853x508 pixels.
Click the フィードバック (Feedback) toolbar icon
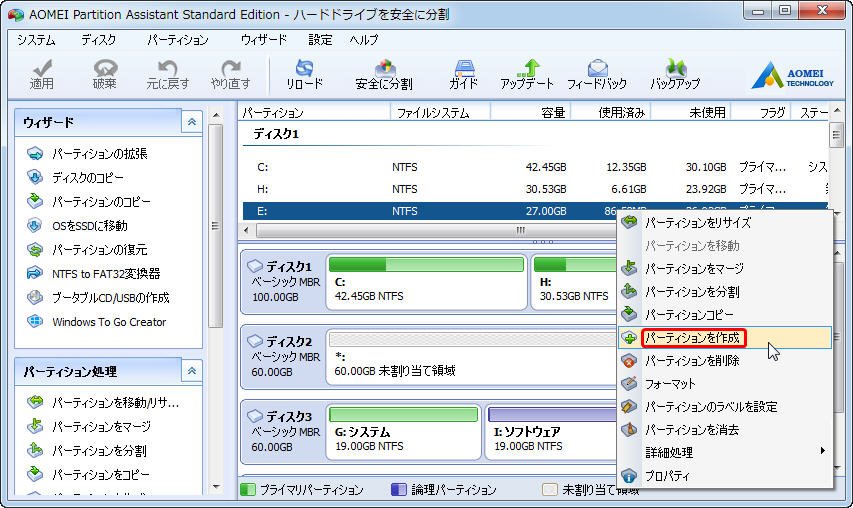coord(597,75)
